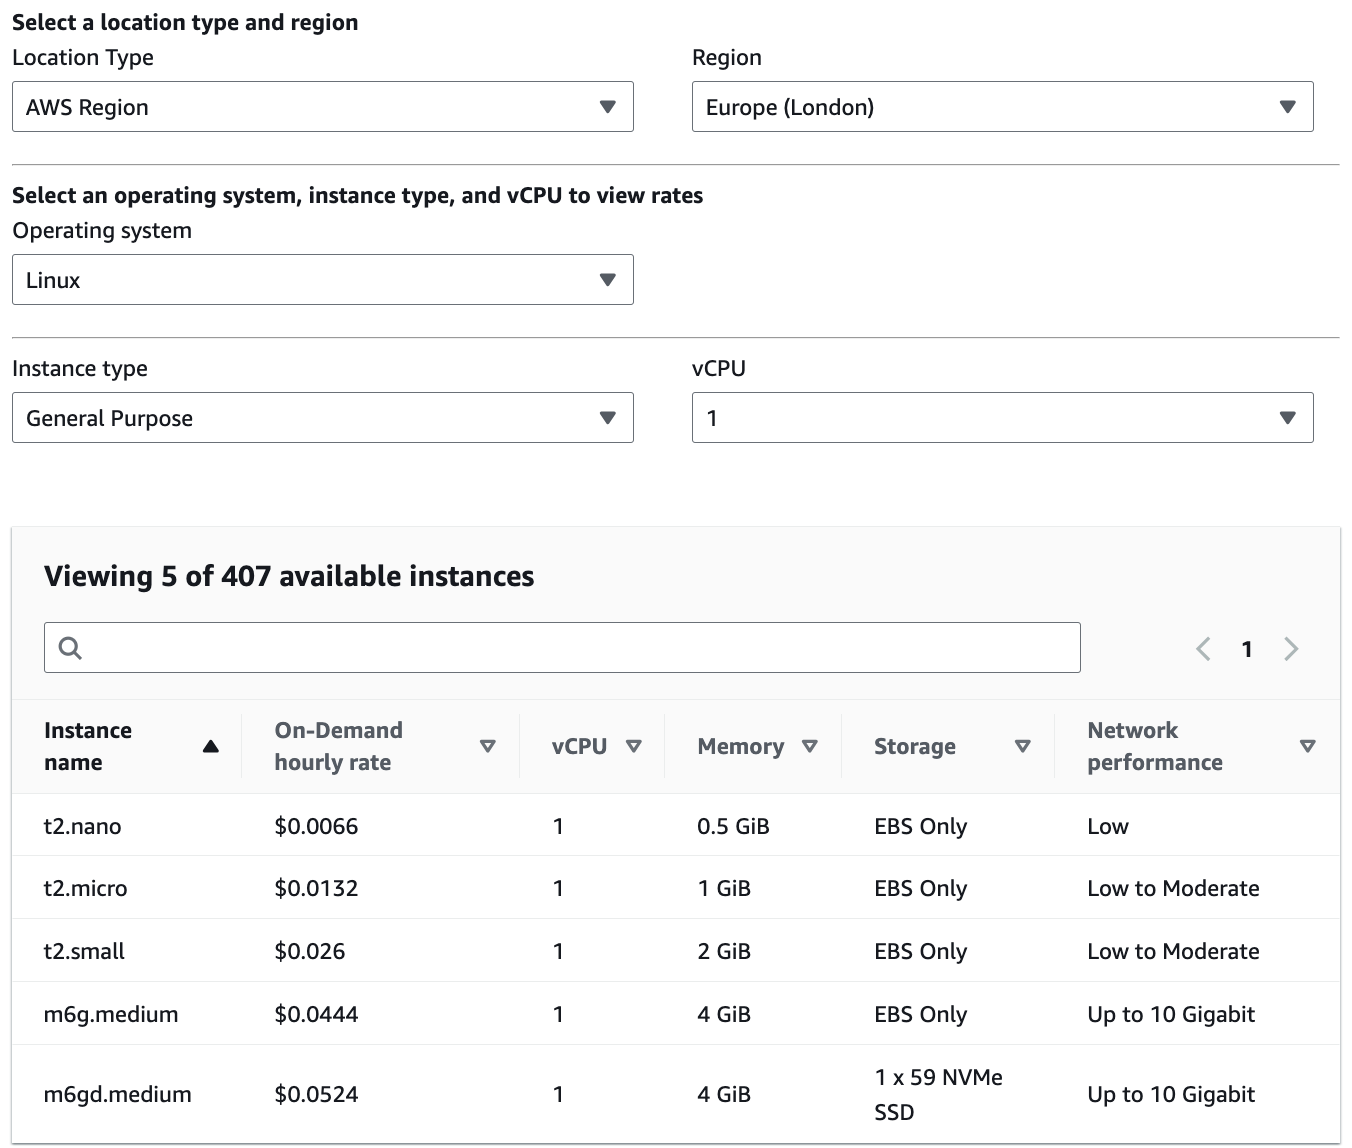Sort by vCPU column arrow
Viewport: 1352px width, 1148px height.
(x=633, y=746)
